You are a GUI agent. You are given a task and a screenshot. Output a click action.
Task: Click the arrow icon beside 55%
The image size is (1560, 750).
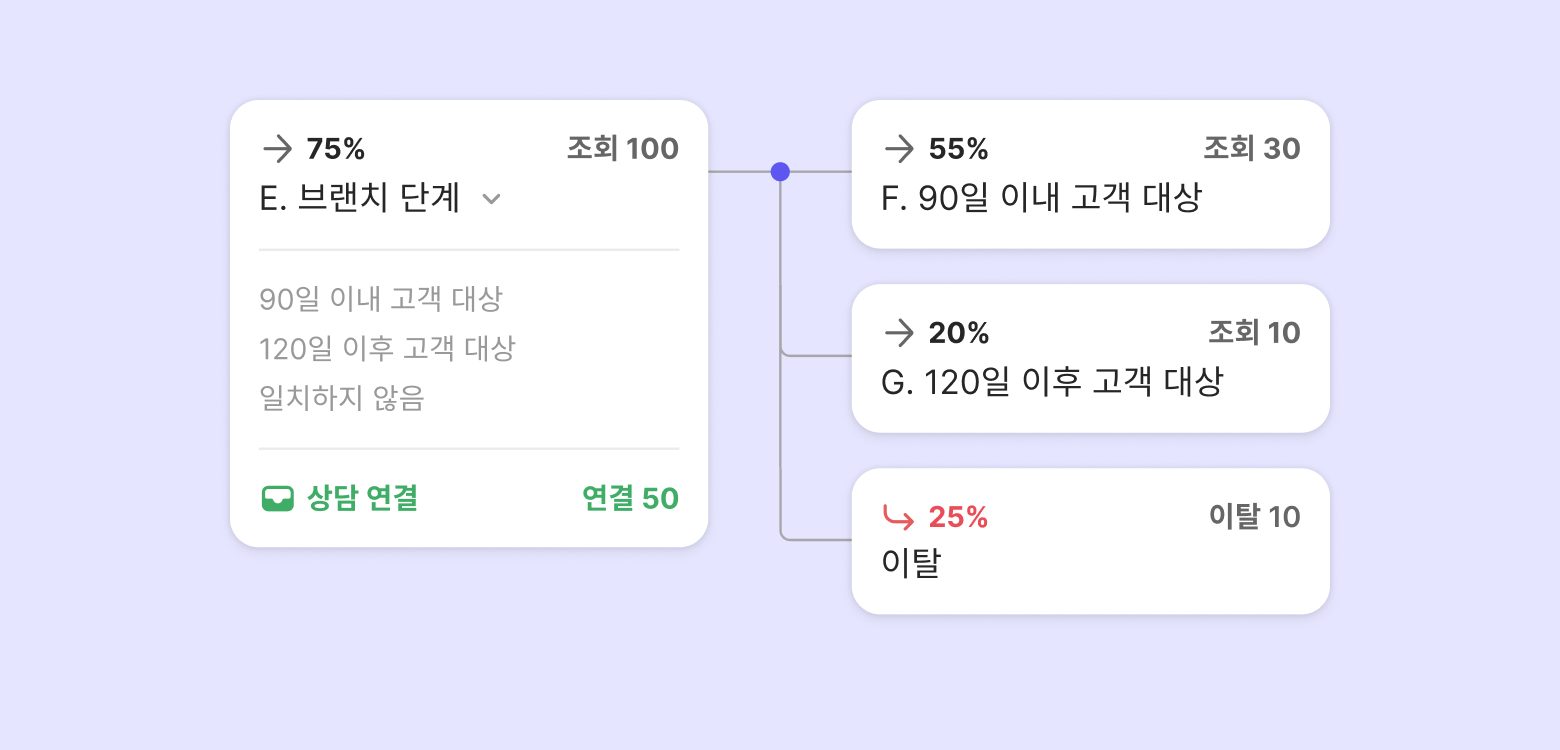tap(899, 149)
